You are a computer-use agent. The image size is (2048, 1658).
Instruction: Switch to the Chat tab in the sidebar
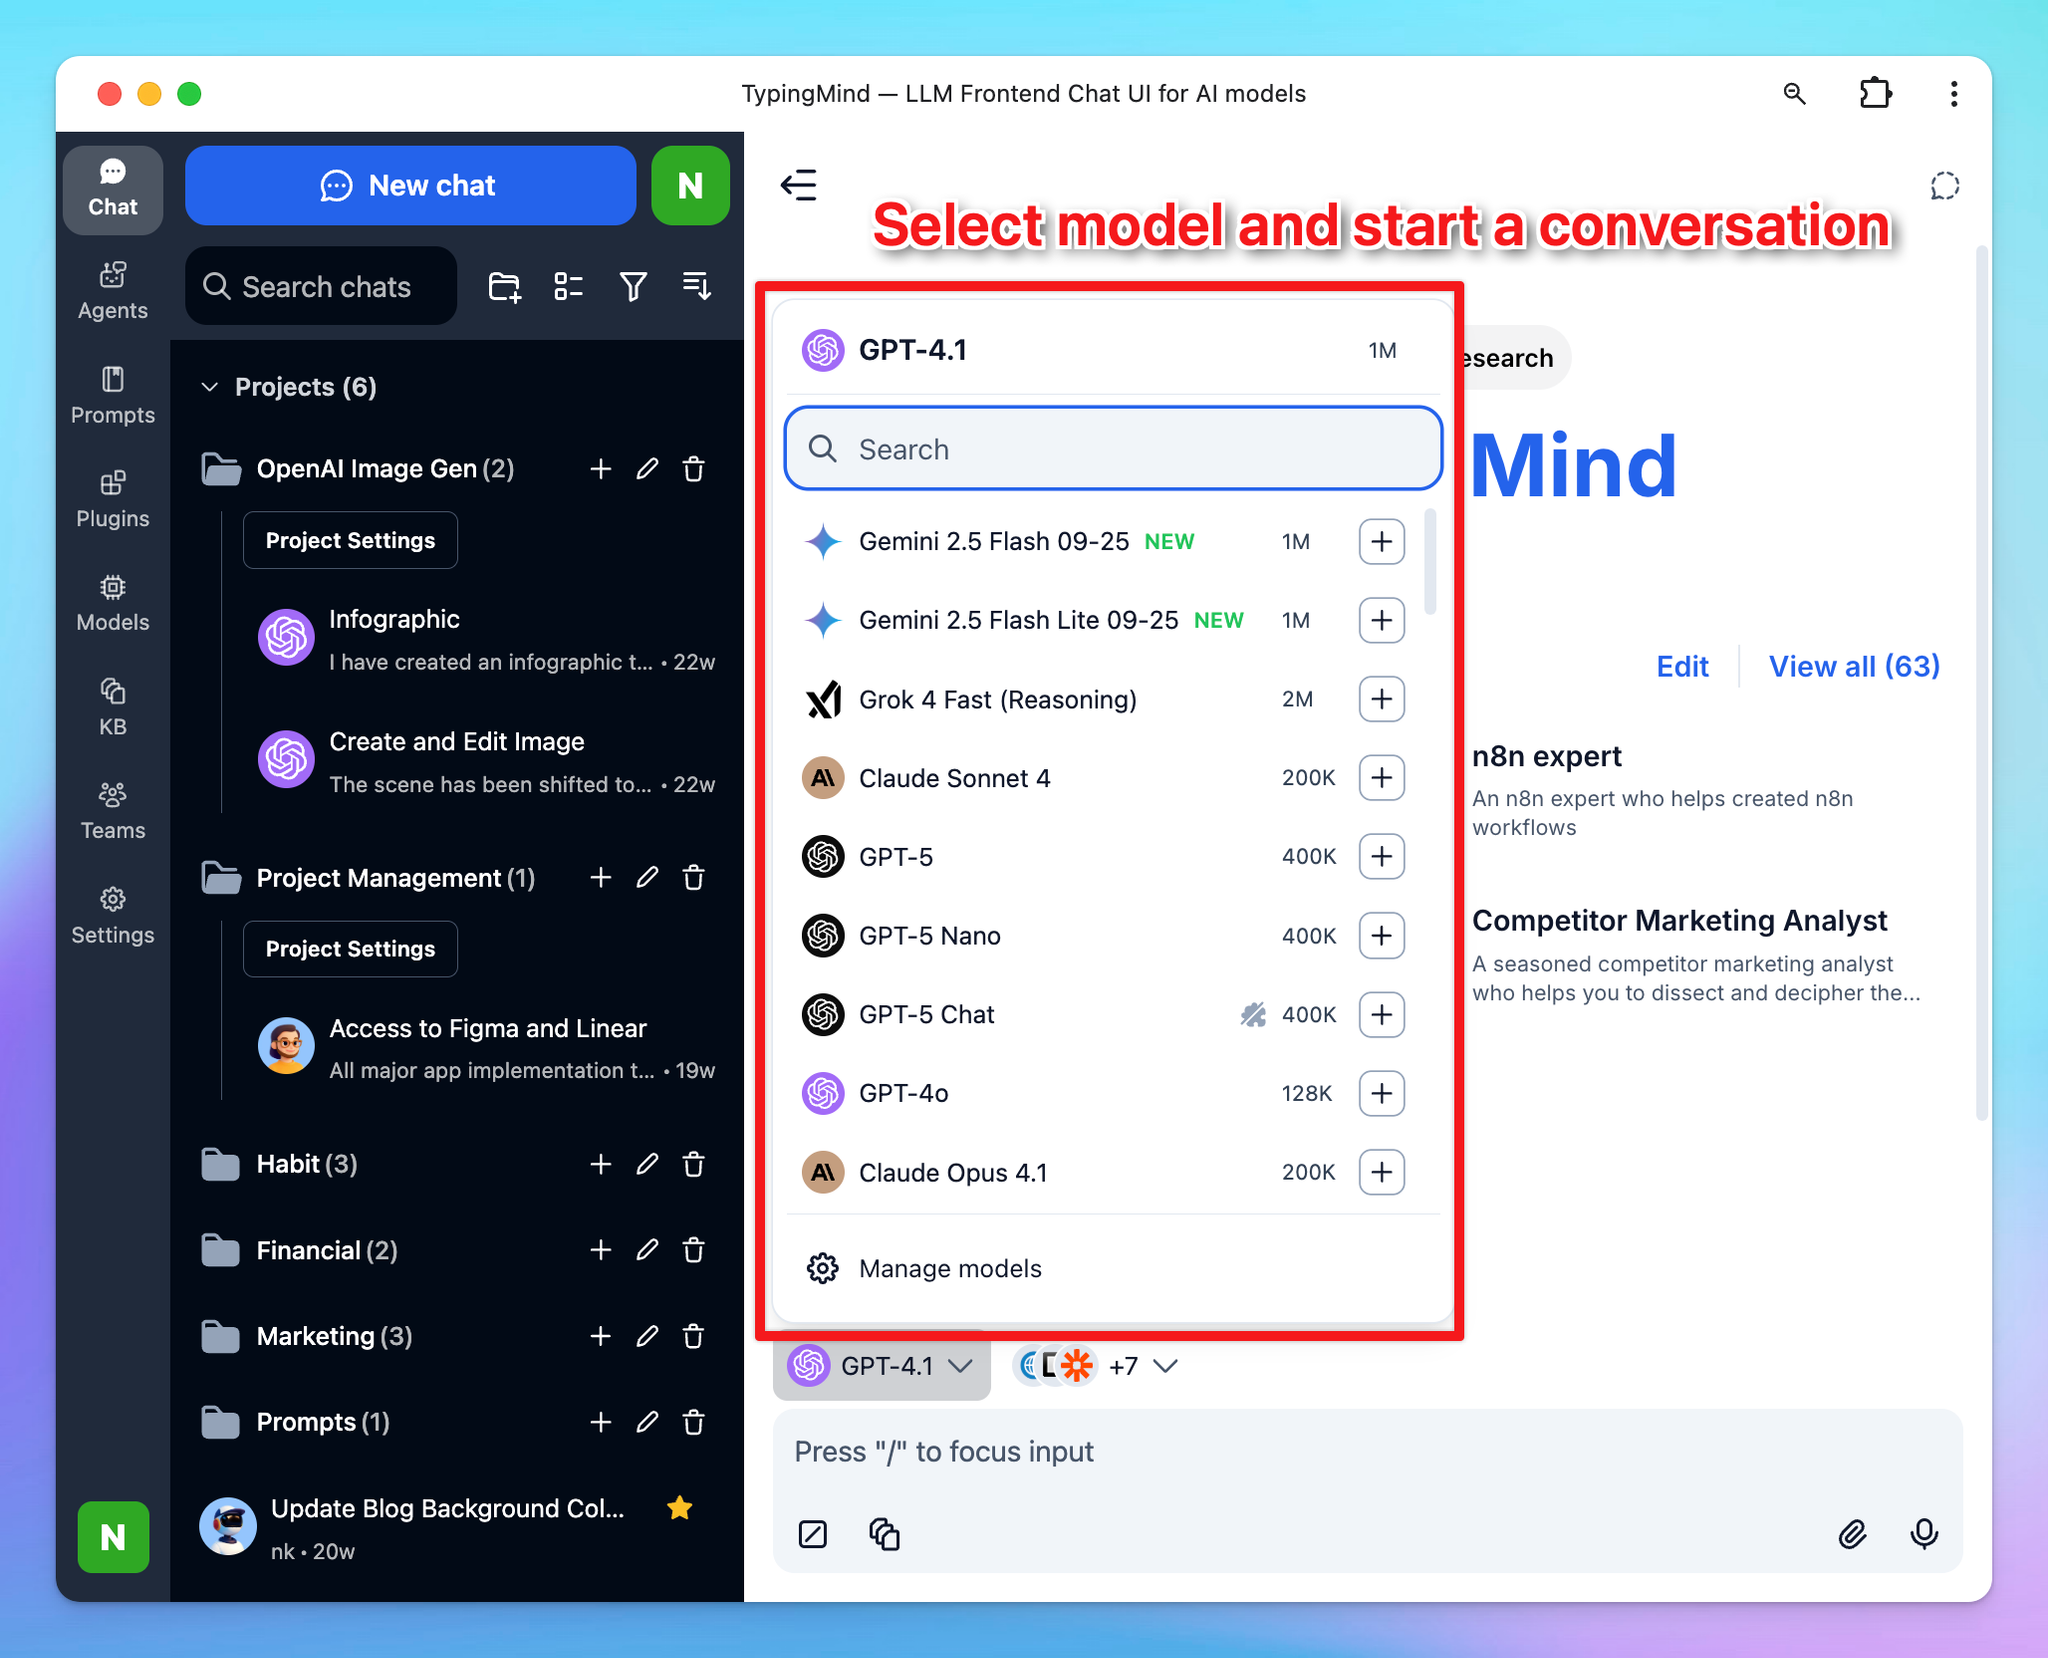pos(112,190)
